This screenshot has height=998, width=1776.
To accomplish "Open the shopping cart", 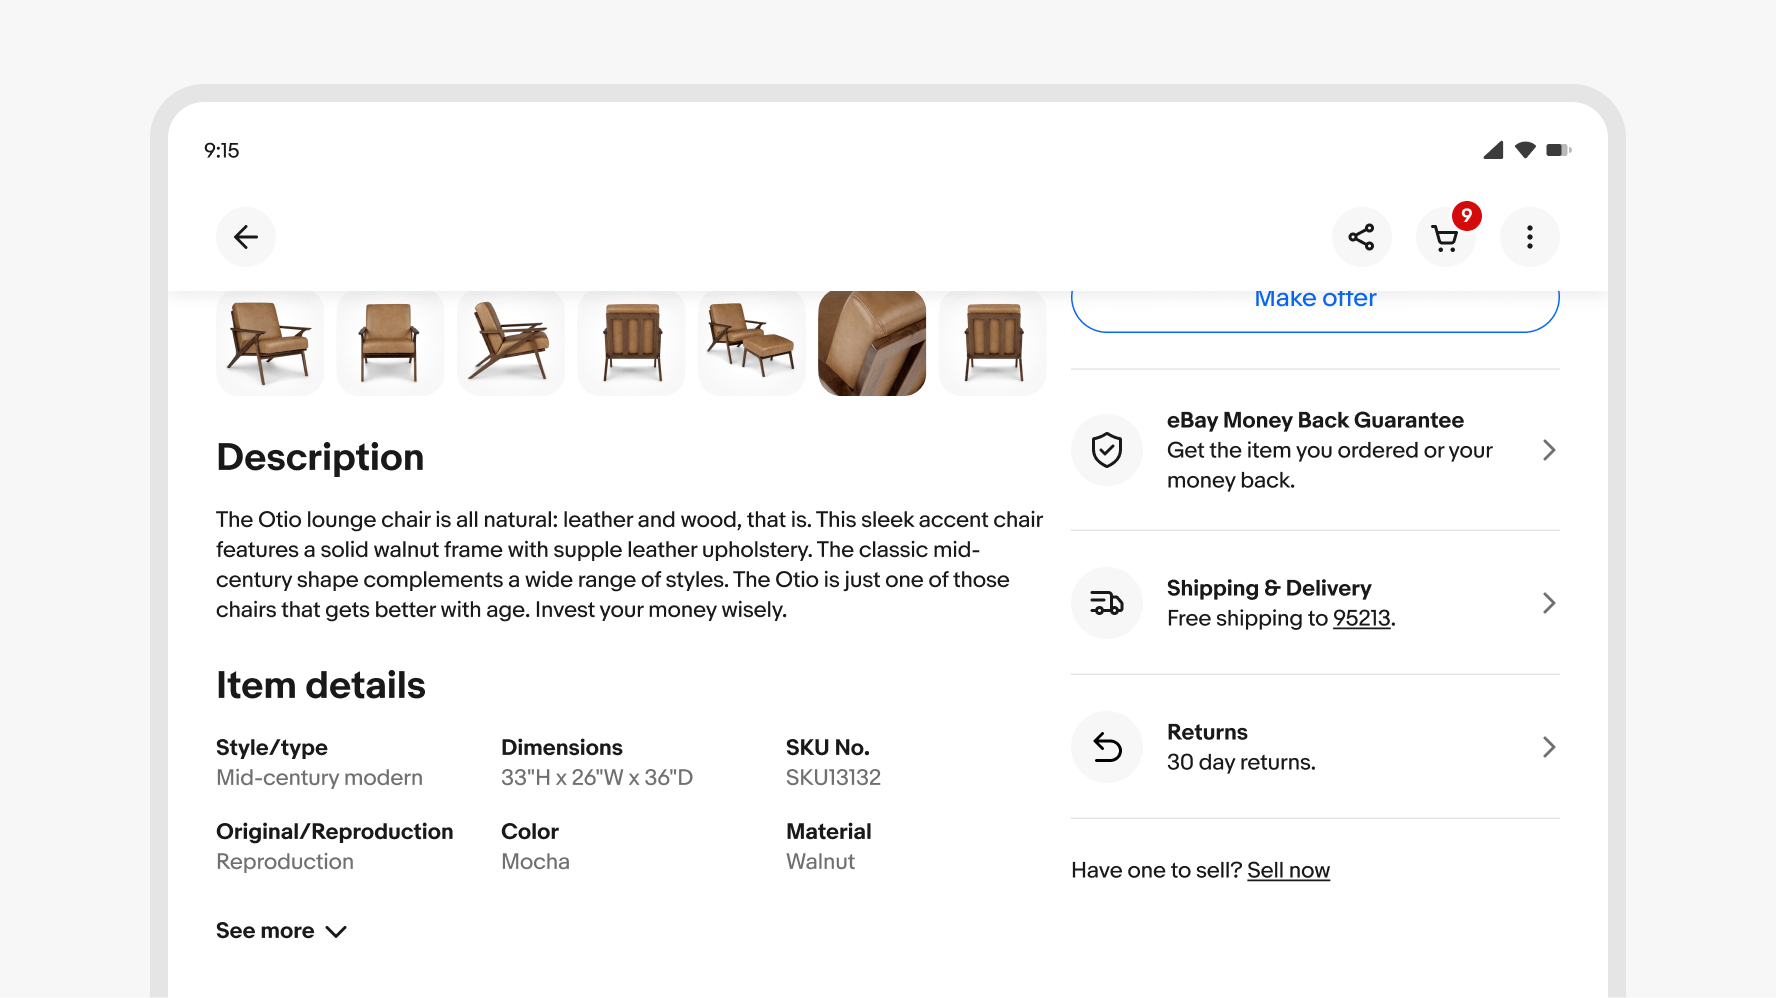I will coord(1445,238).
